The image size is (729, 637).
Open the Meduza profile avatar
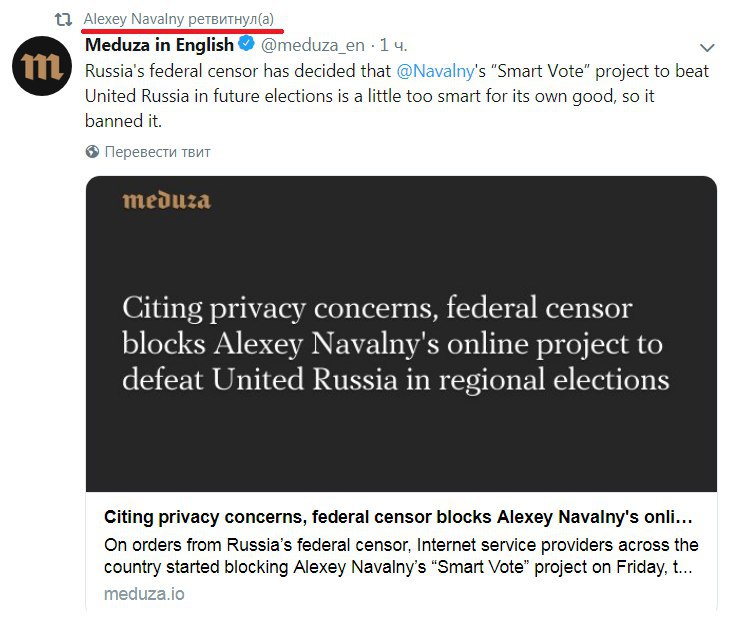42,66
